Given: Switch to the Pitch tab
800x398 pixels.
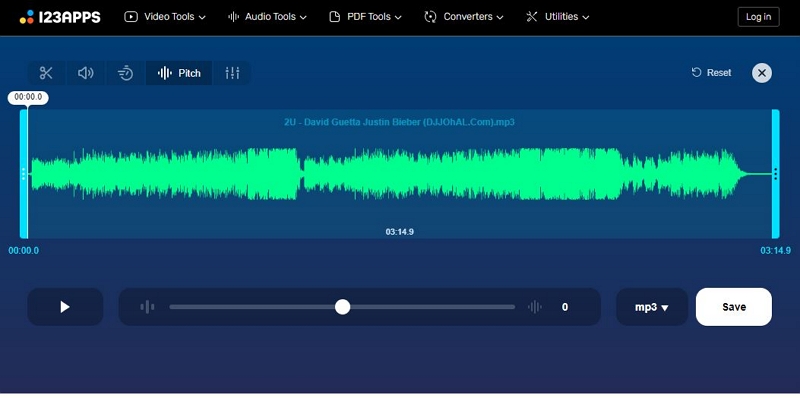Looking at the screenshot, I should (179, 73).
